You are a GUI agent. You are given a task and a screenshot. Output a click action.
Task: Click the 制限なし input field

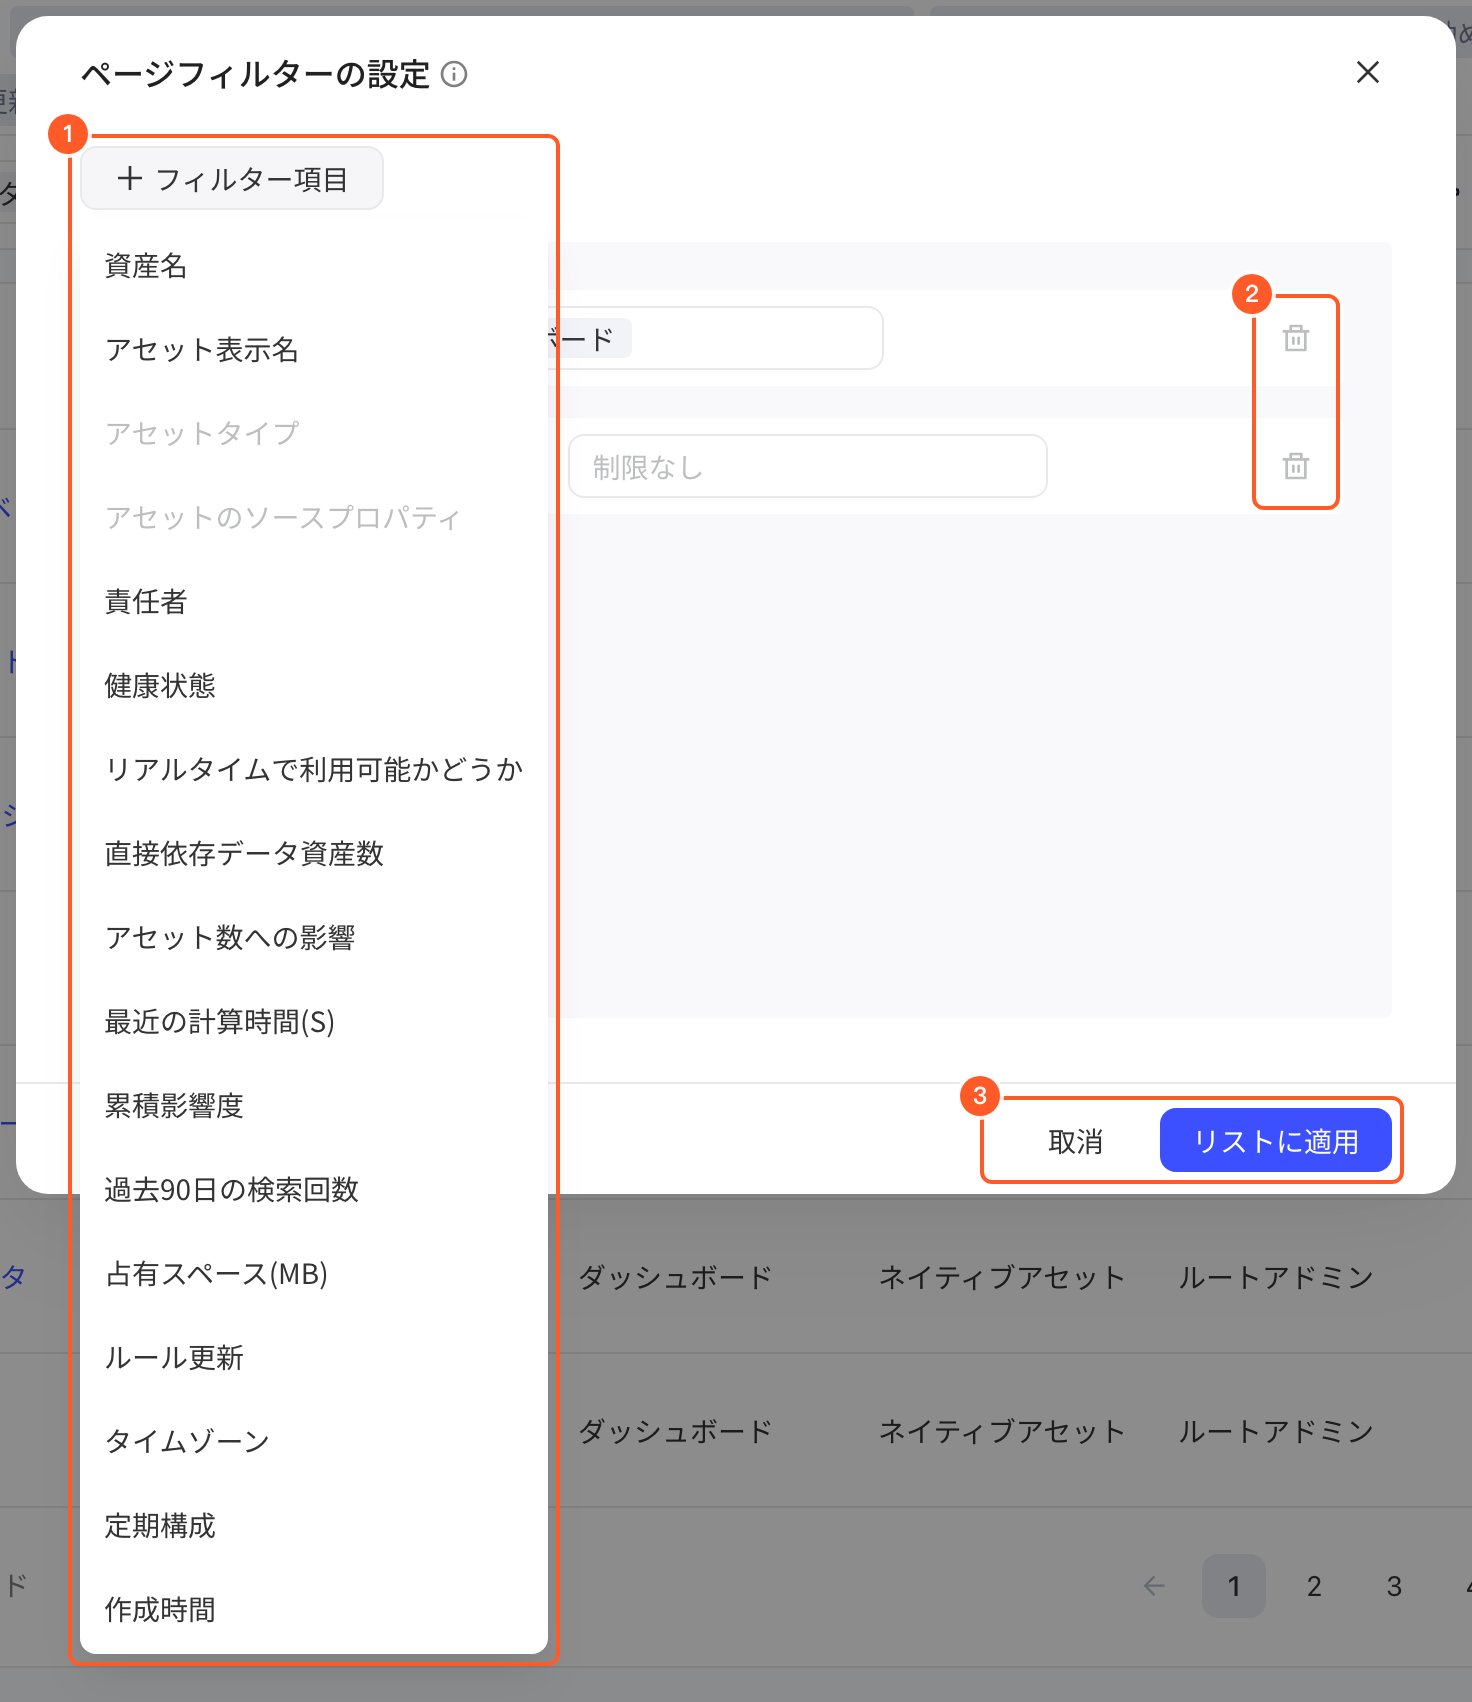(808, 466)
